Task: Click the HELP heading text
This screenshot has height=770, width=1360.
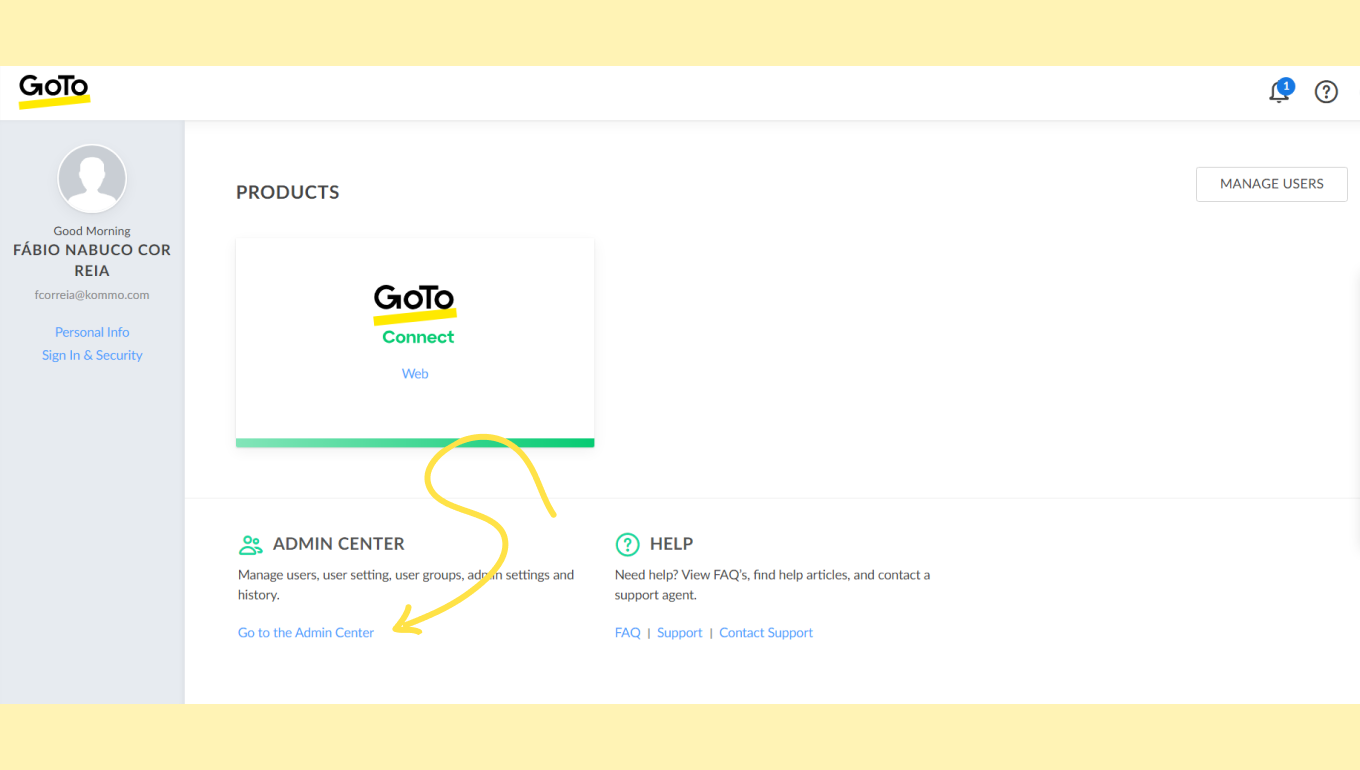Action: point(672,544)
